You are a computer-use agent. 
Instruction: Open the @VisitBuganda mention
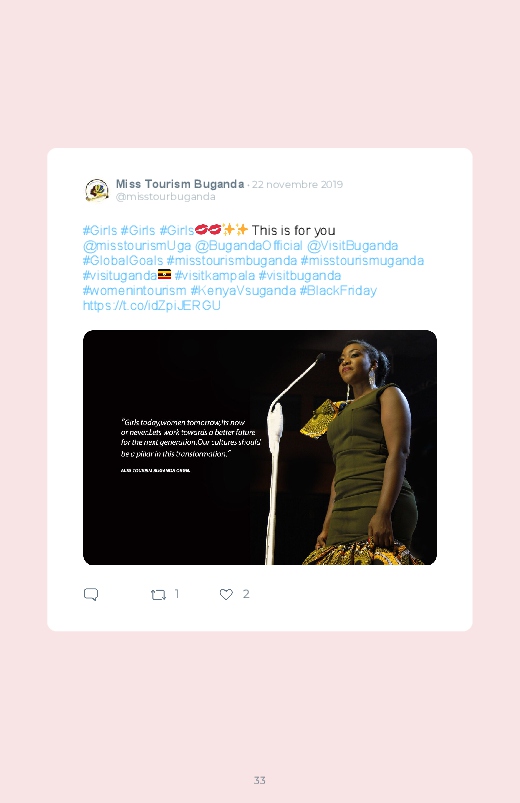352,246
